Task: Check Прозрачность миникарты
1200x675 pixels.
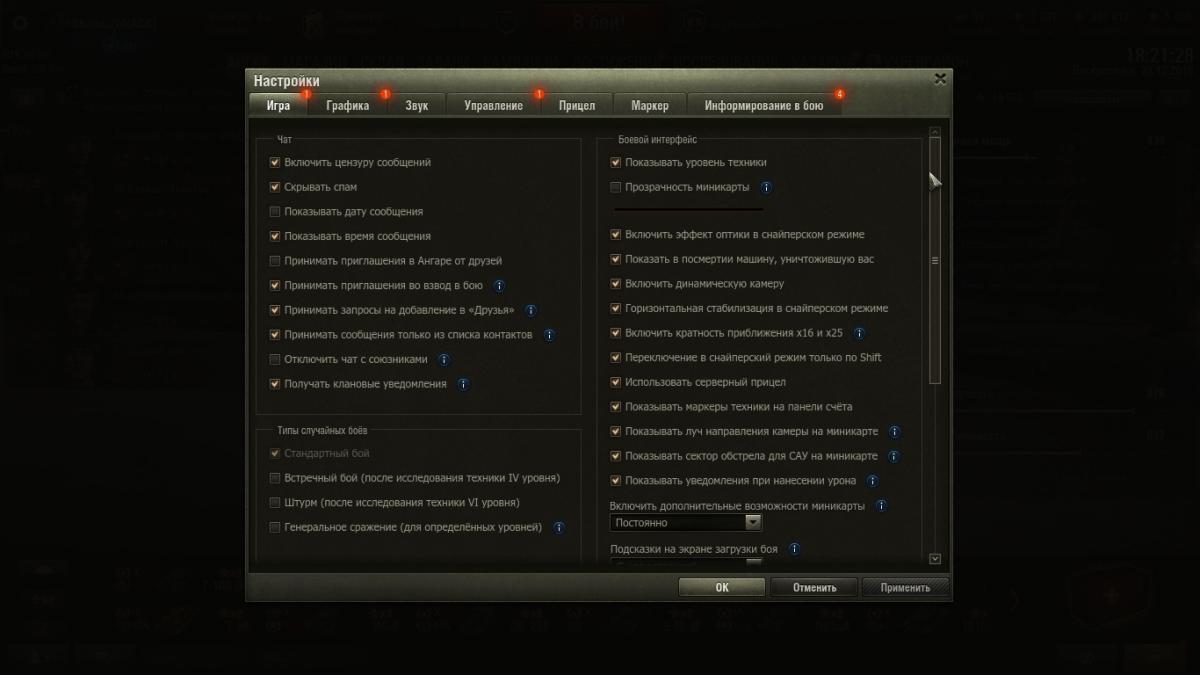Action: point(616,187)
